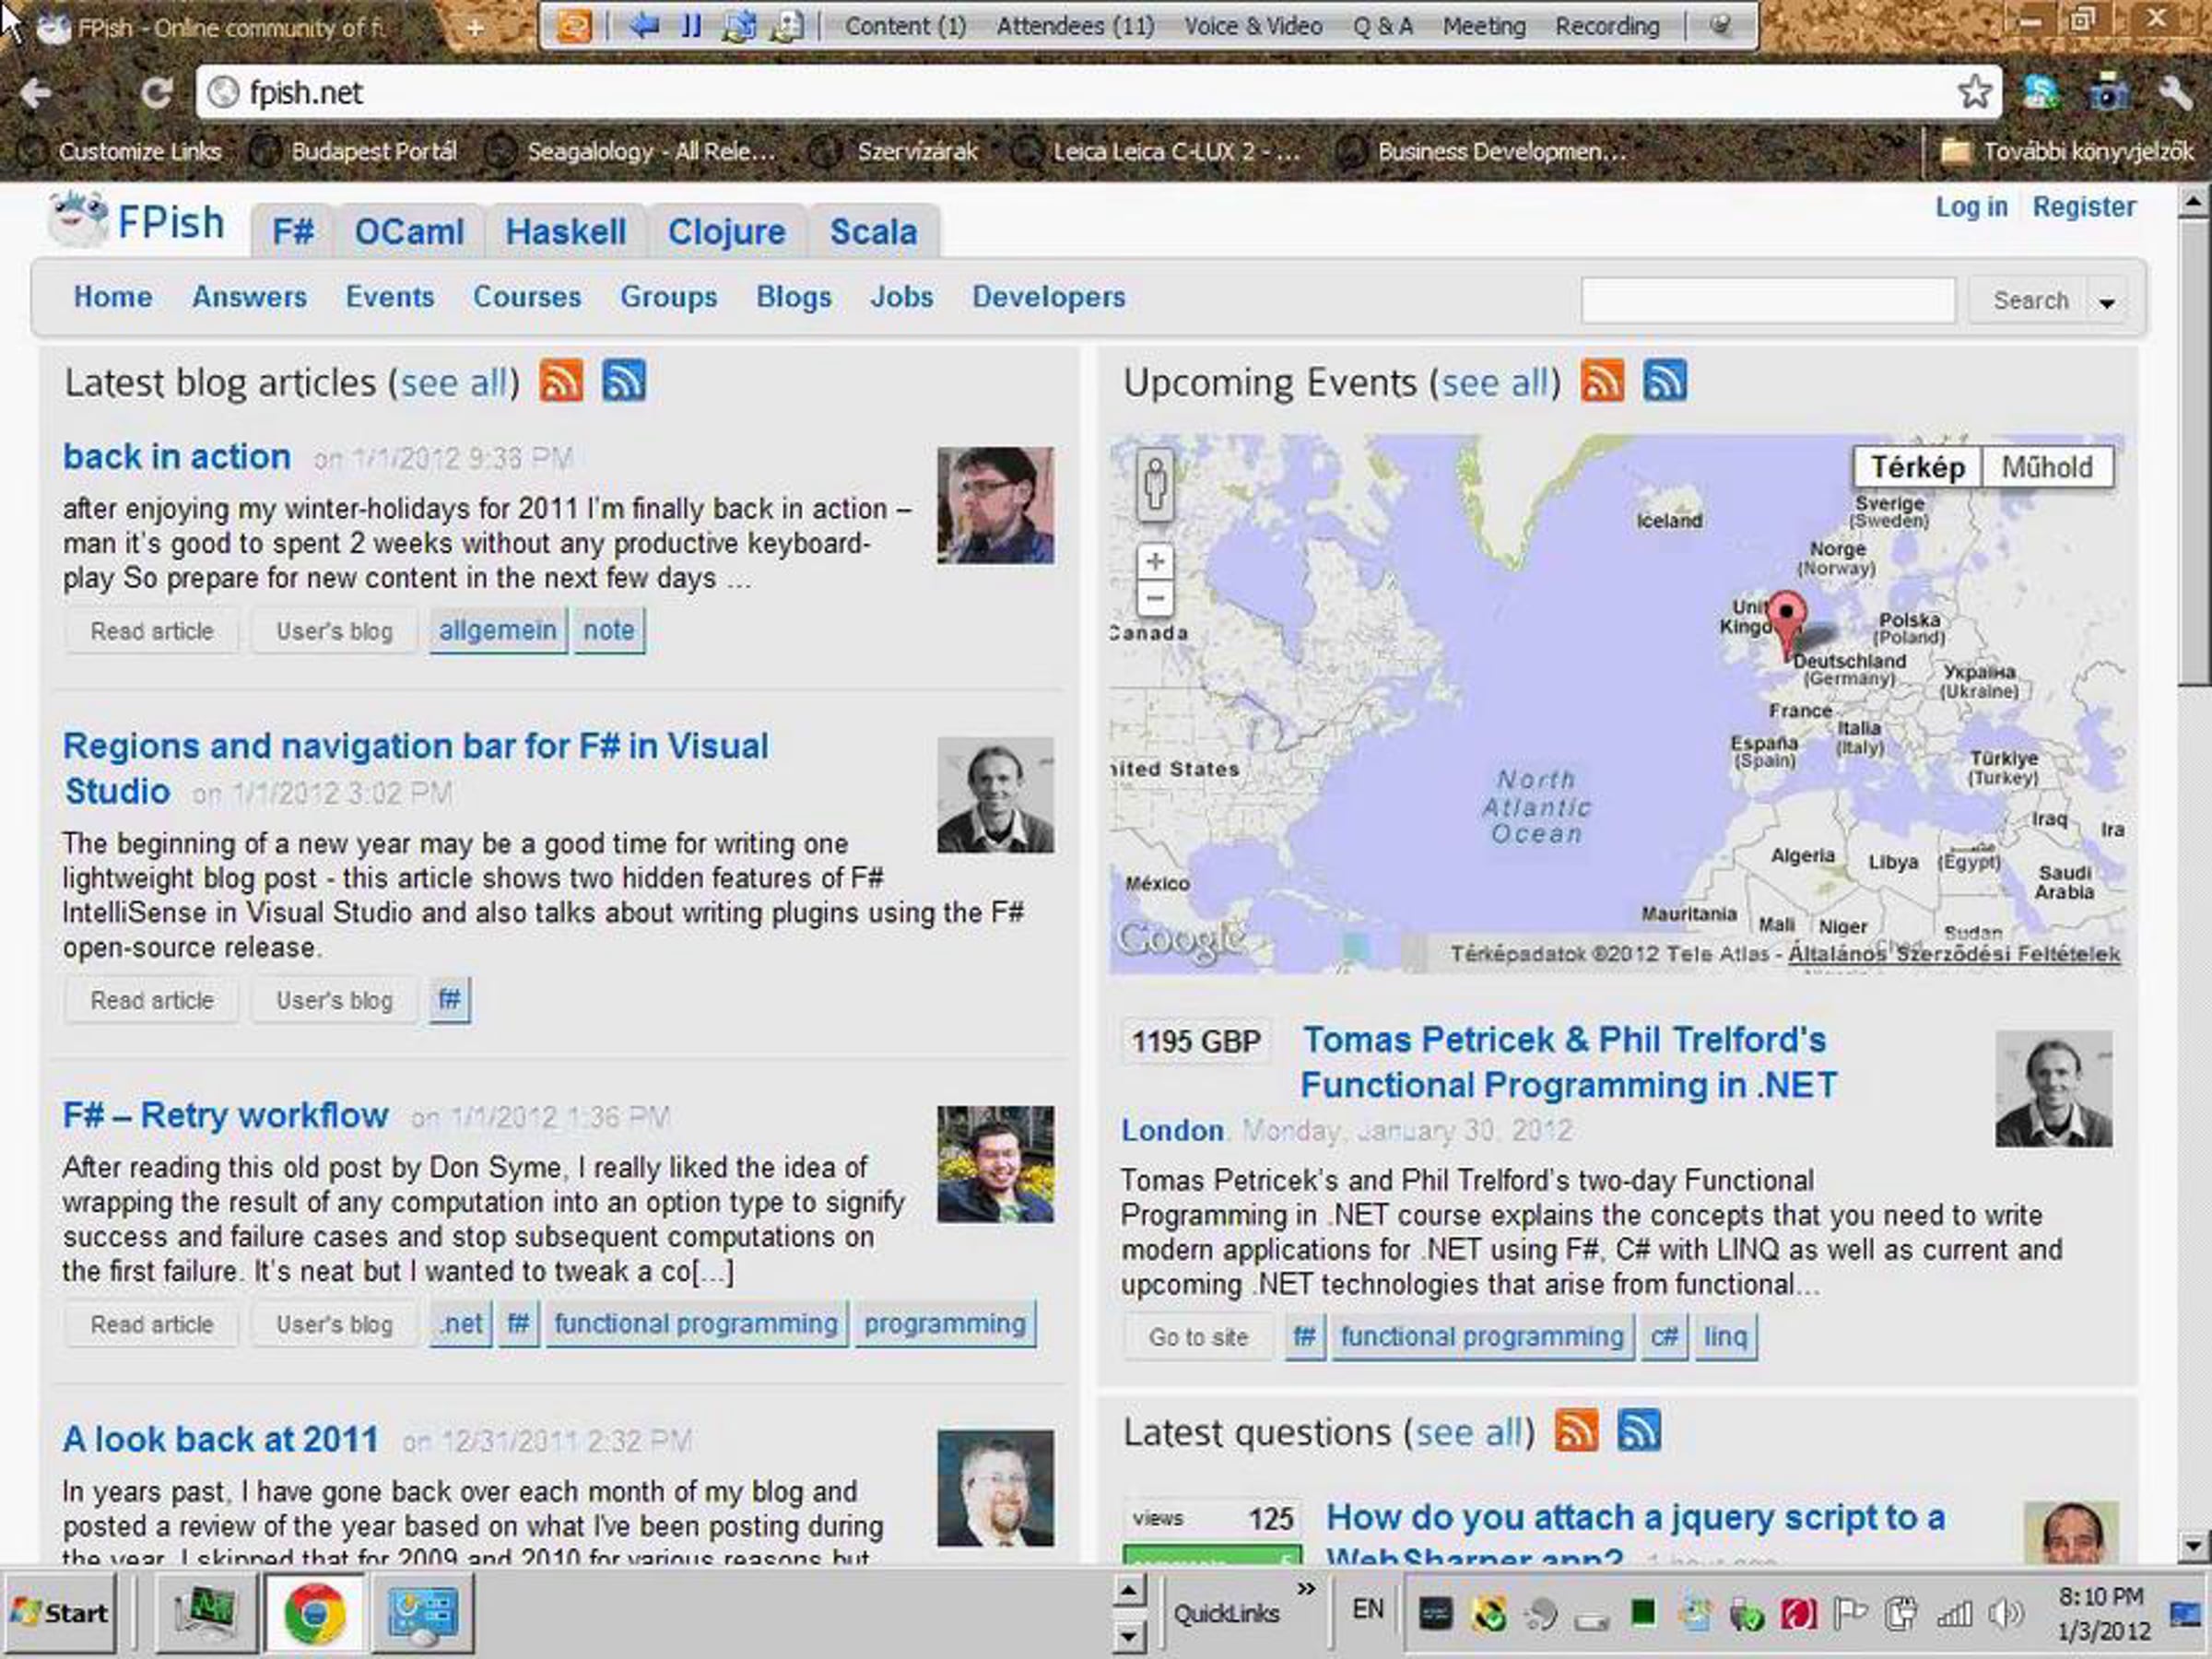Viewport: 2212px width, 1659px height.
Task: Open the Attendees (11) meeting menu
Action: click(x=1075, y=26)
